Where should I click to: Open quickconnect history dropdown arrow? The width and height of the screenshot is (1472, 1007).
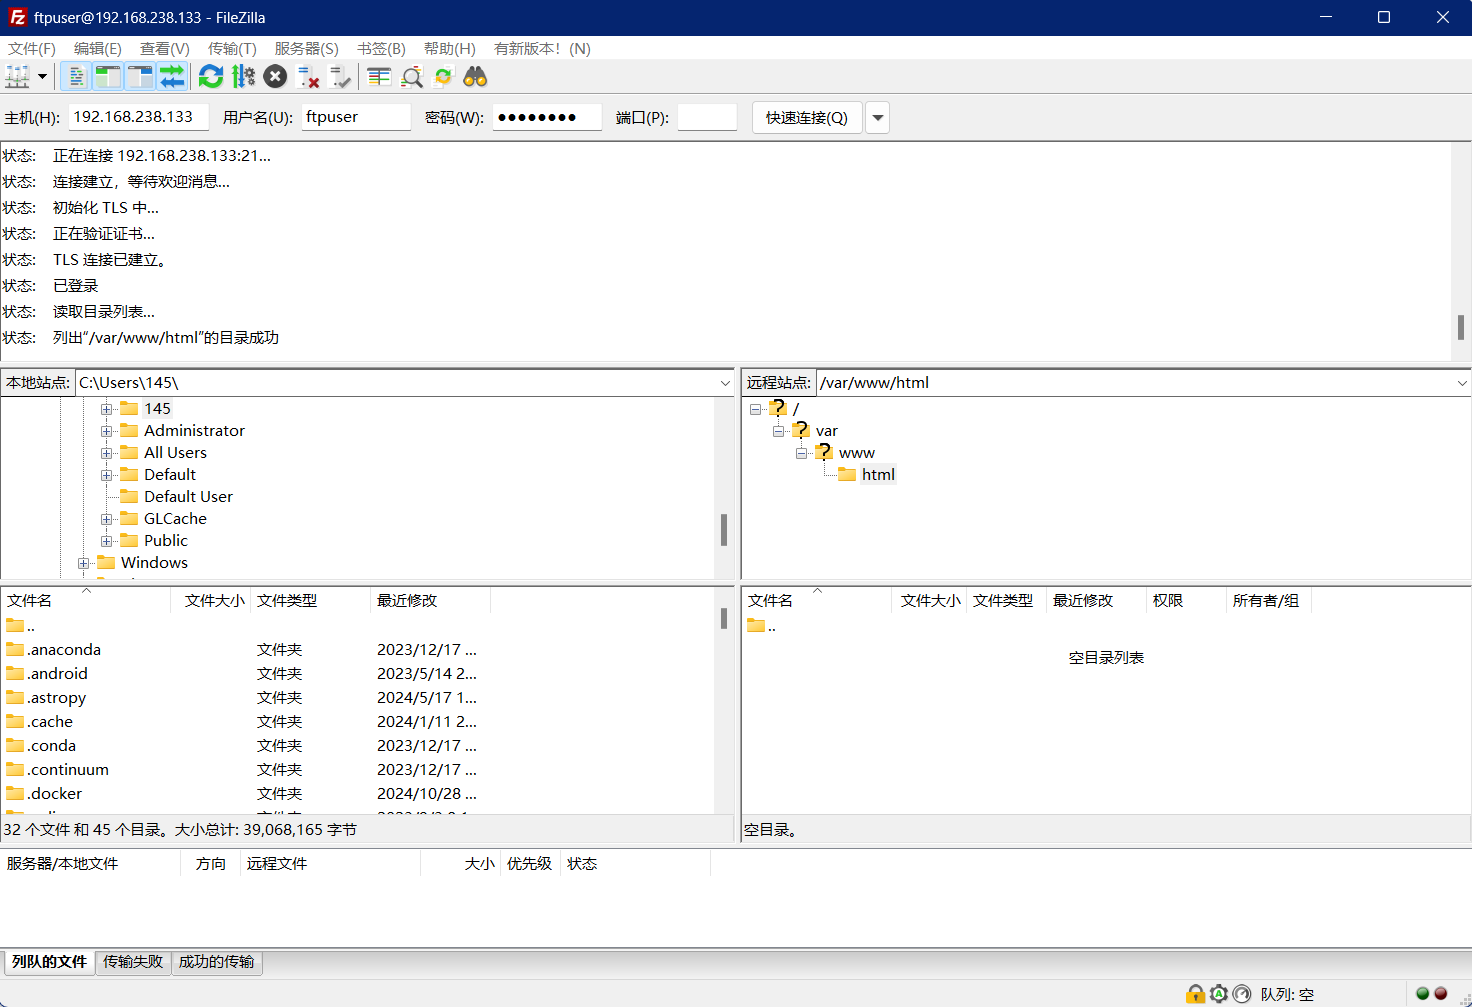tap(877, 118)
